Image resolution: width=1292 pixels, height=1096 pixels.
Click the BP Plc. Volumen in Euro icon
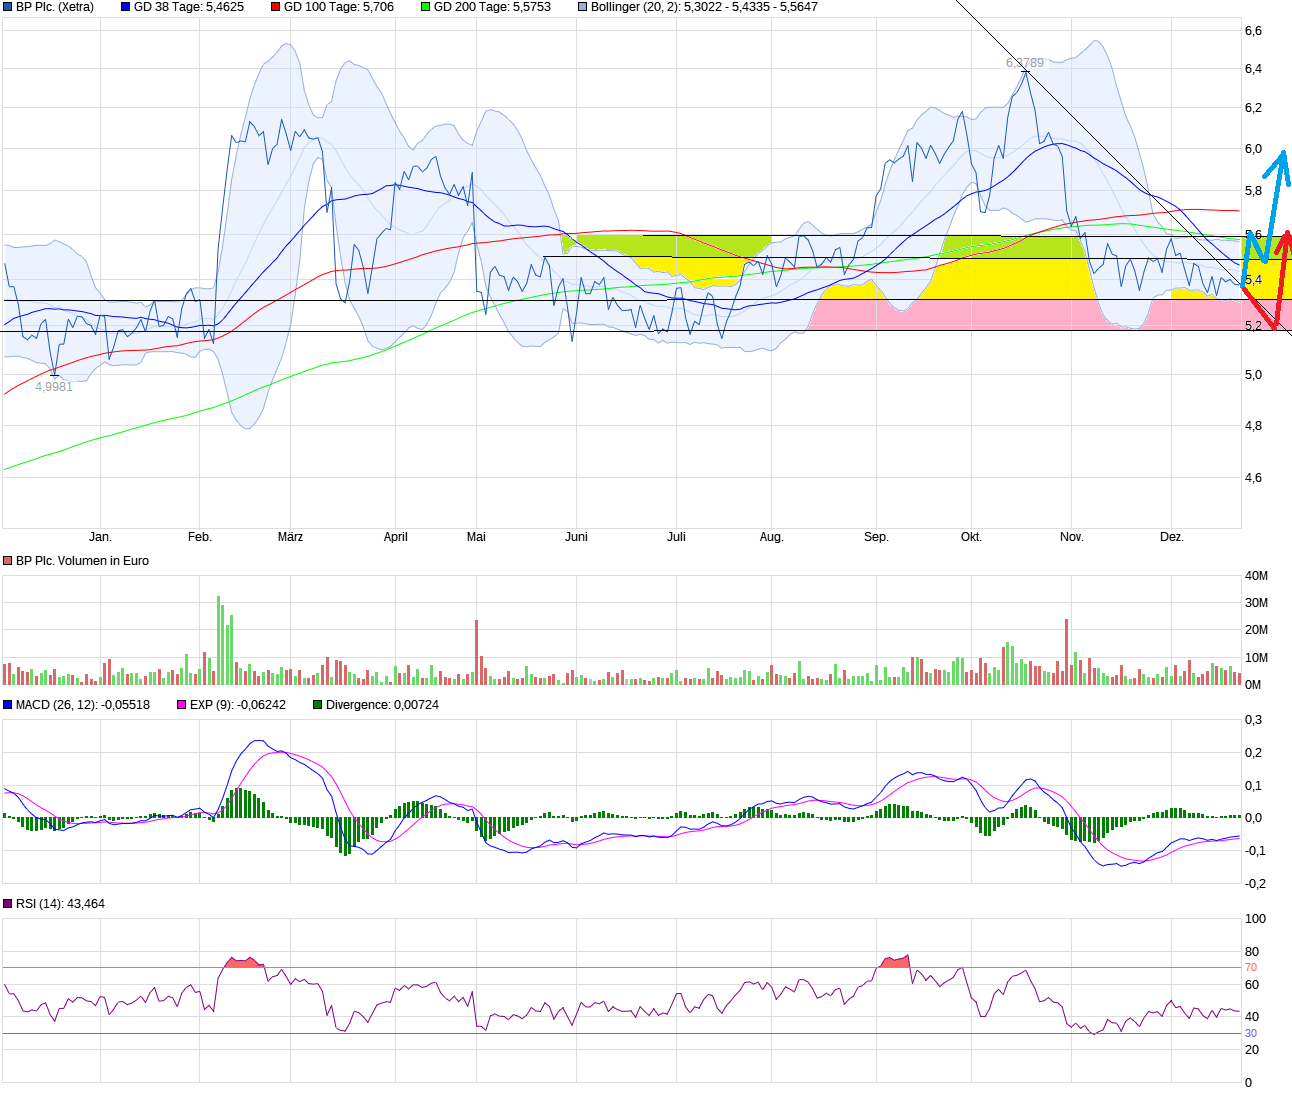tap(9, 561)
